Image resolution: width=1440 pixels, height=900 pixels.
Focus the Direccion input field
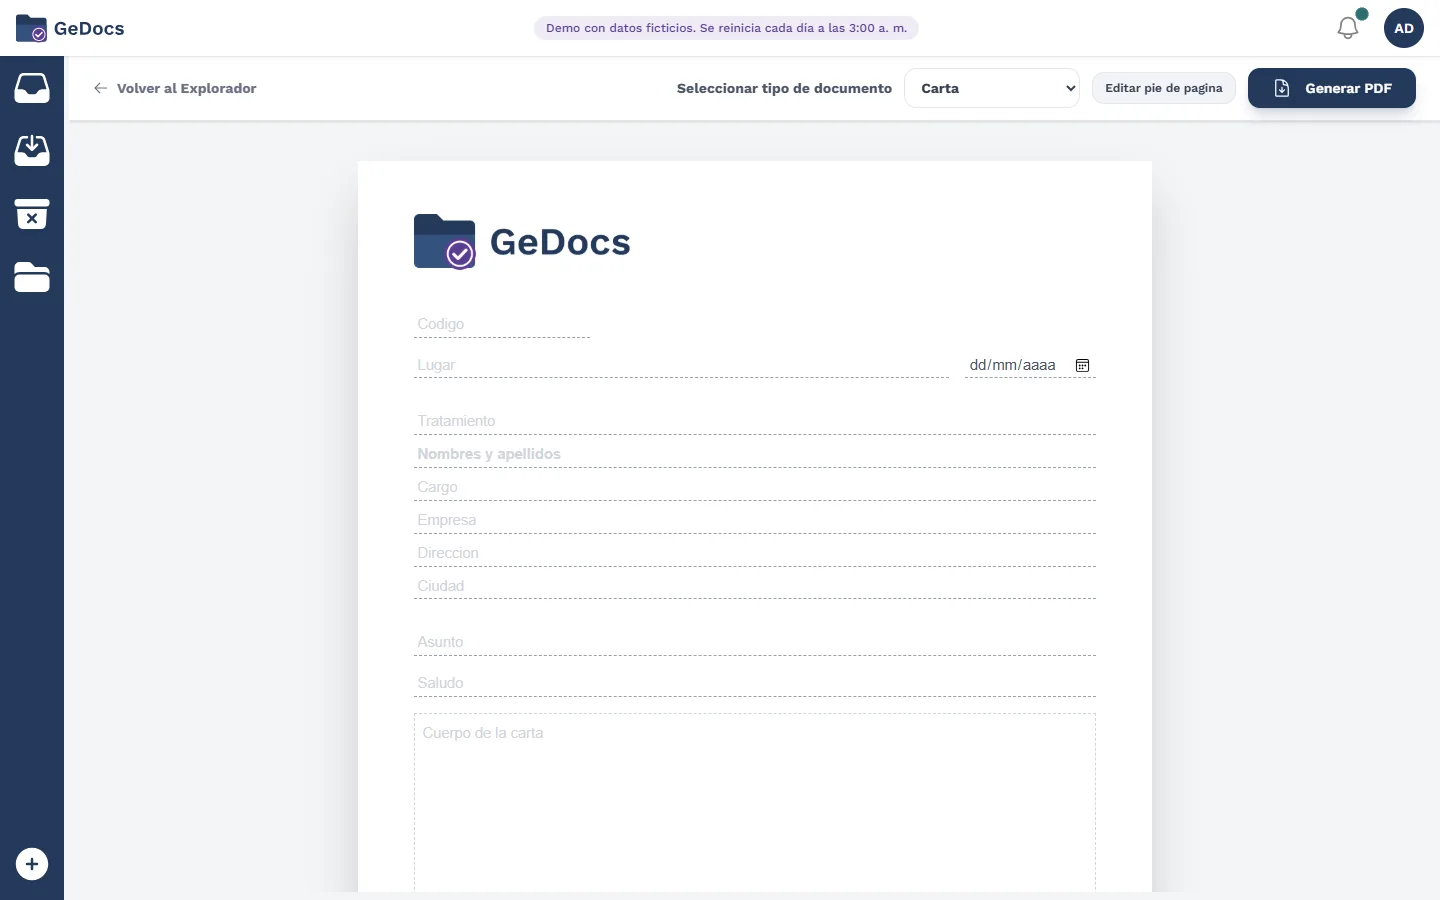pyautogui.click(x=755, y=553)
